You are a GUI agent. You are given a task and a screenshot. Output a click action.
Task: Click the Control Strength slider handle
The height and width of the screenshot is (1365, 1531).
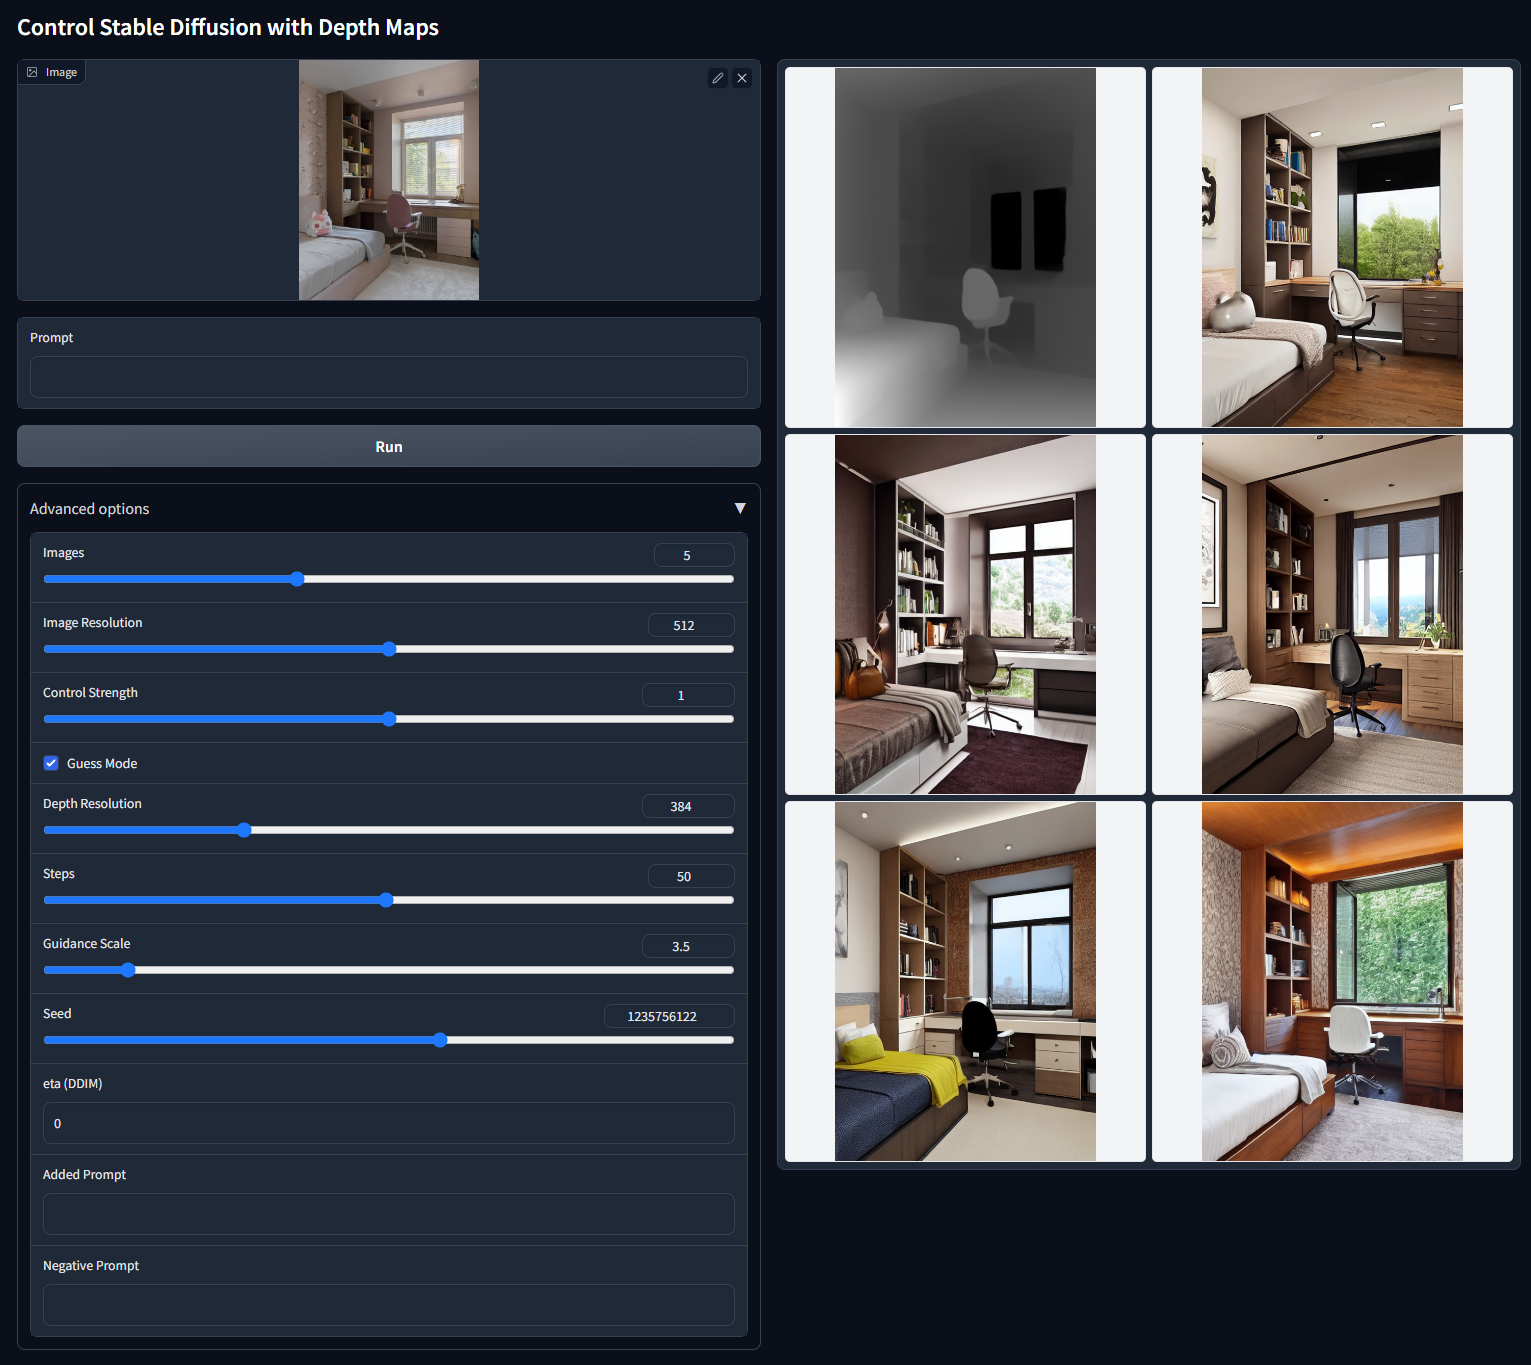pyautogui.click(x=389, y=719)
